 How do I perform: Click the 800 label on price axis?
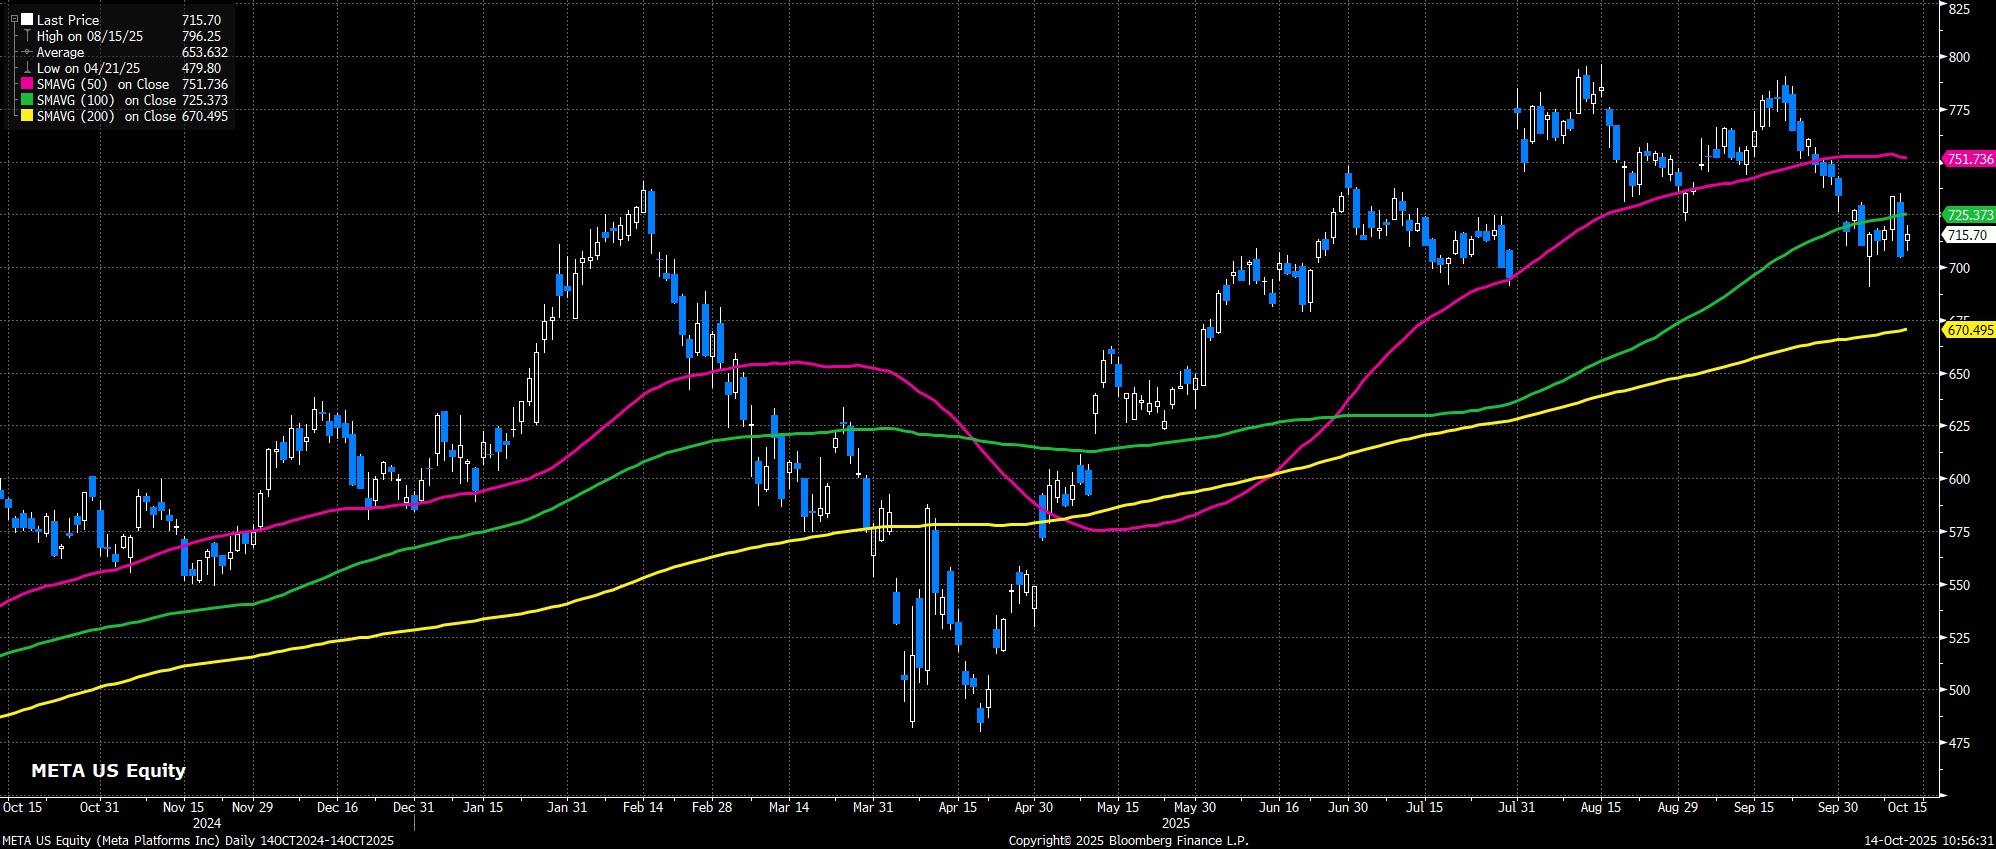pos(1955,58)
